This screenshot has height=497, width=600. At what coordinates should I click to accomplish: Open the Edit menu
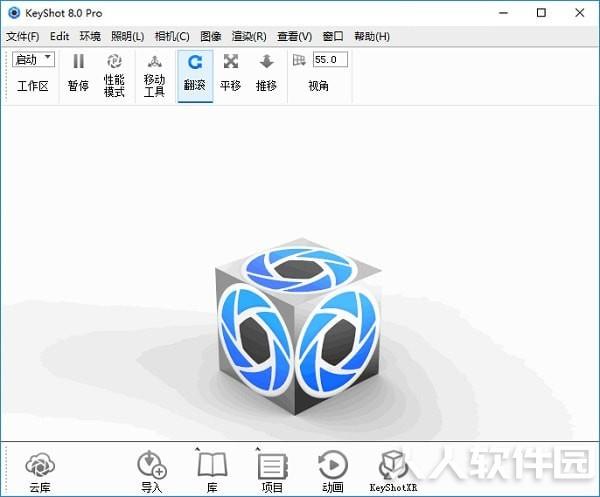click(59, 36)
